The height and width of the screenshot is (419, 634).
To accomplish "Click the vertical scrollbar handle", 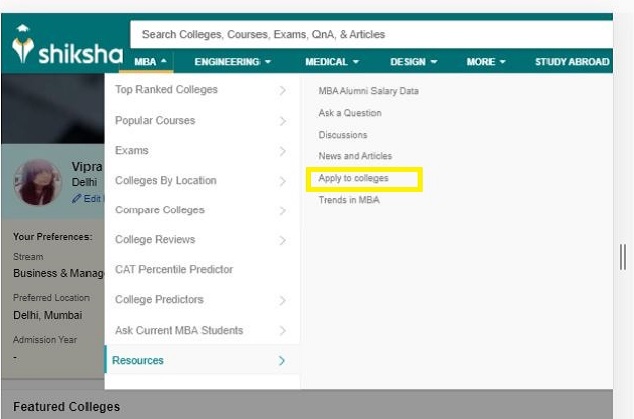I will pyautogui.click(x=623, y=257).
